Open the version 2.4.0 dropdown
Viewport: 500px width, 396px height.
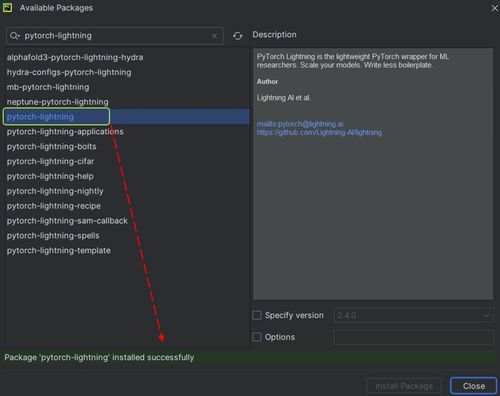413,315
